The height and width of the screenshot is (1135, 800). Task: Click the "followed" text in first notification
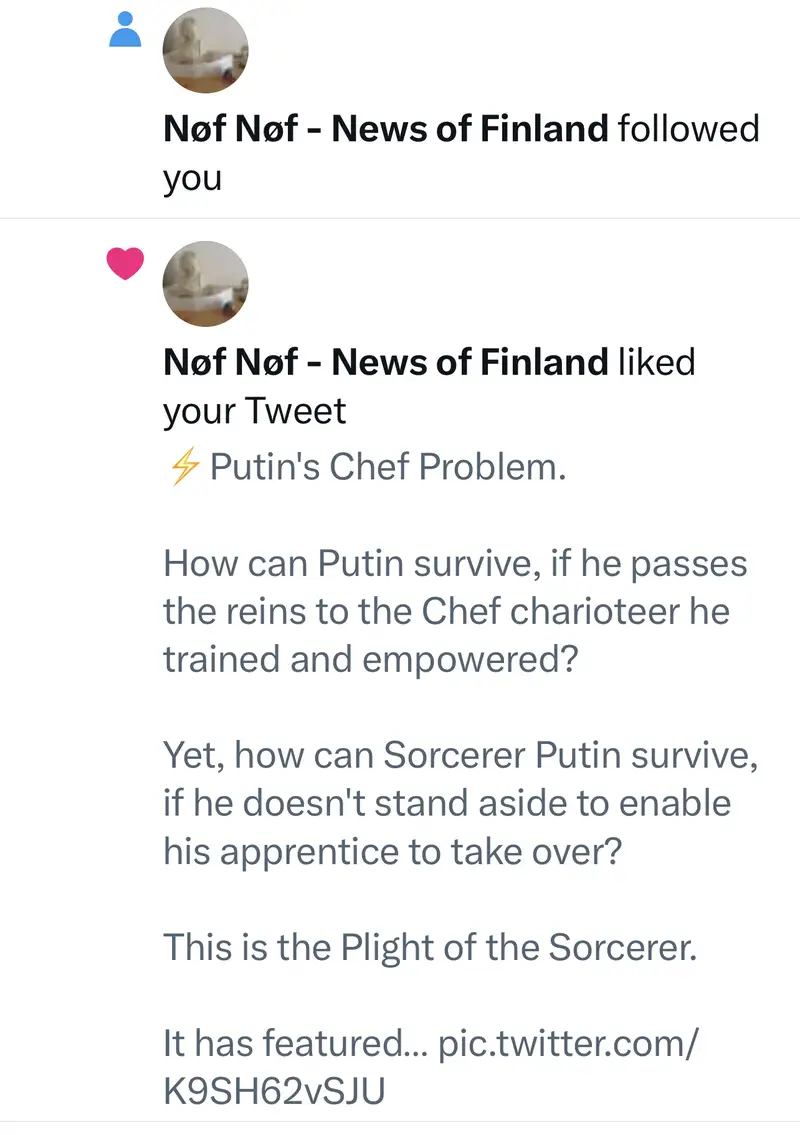tap(689, 129)
